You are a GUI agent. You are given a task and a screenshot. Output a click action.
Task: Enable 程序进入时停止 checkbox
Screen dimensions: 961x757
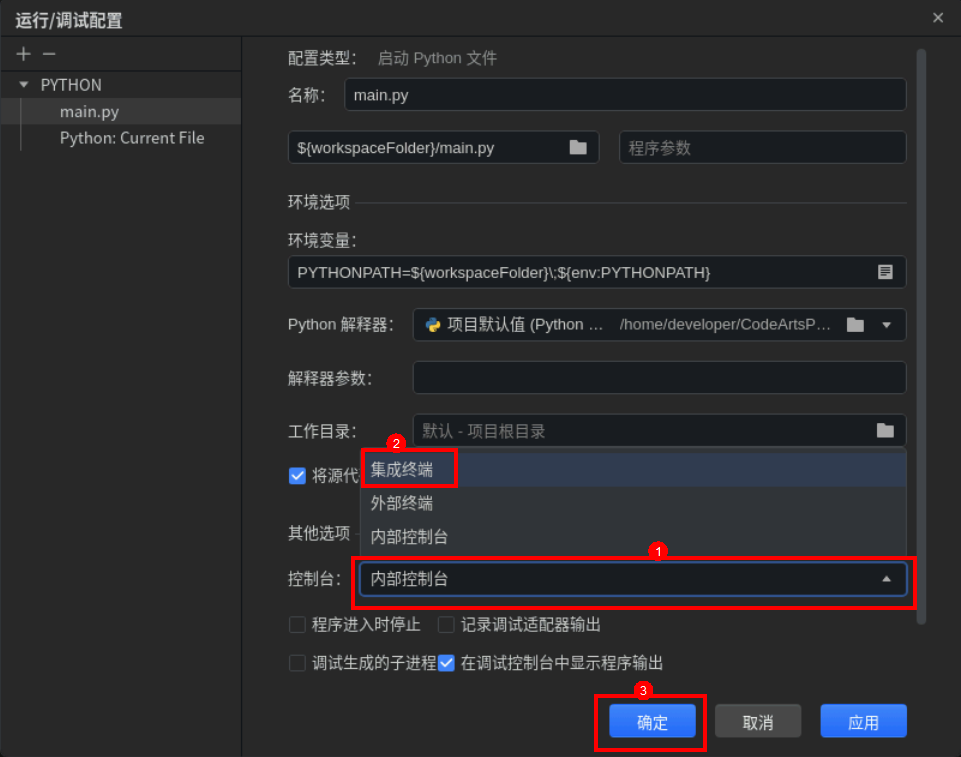(297, 625)
